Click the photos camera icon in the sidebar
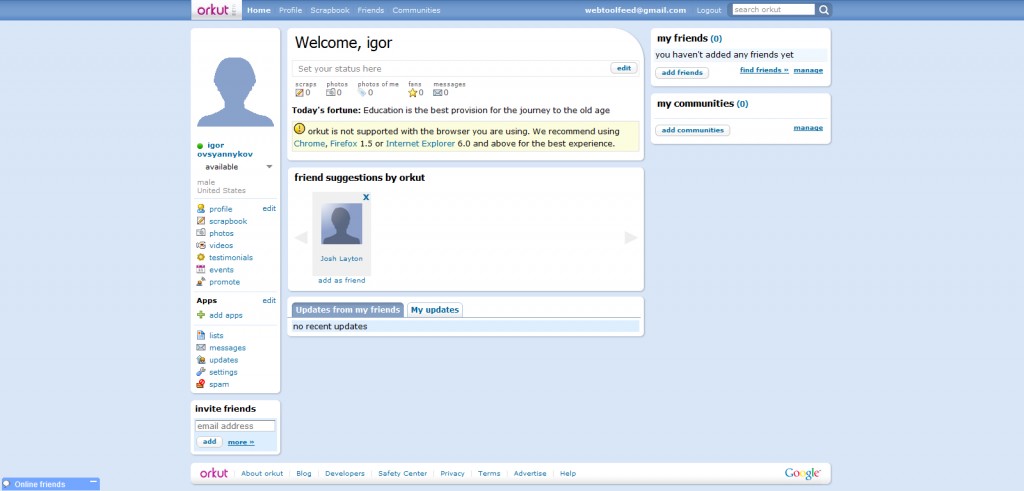Viewport: 1024px width, 491px height. 200,233
